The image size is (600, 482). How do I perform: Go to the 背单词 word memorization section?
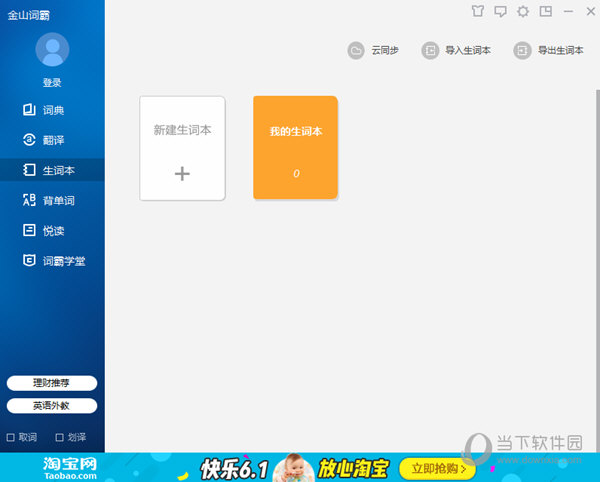[52, 200]
